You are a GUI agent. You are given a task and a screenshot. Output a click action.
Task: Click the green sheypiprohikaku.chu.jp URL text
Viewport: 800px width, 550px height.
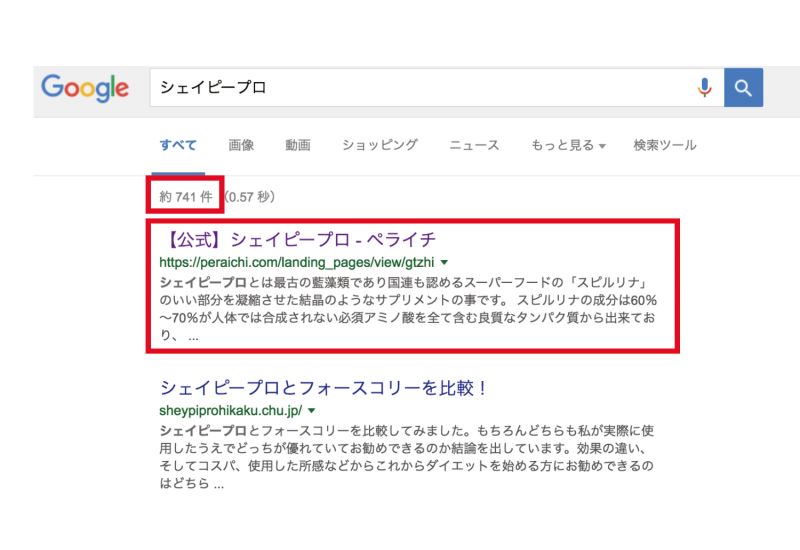[231, 411]
